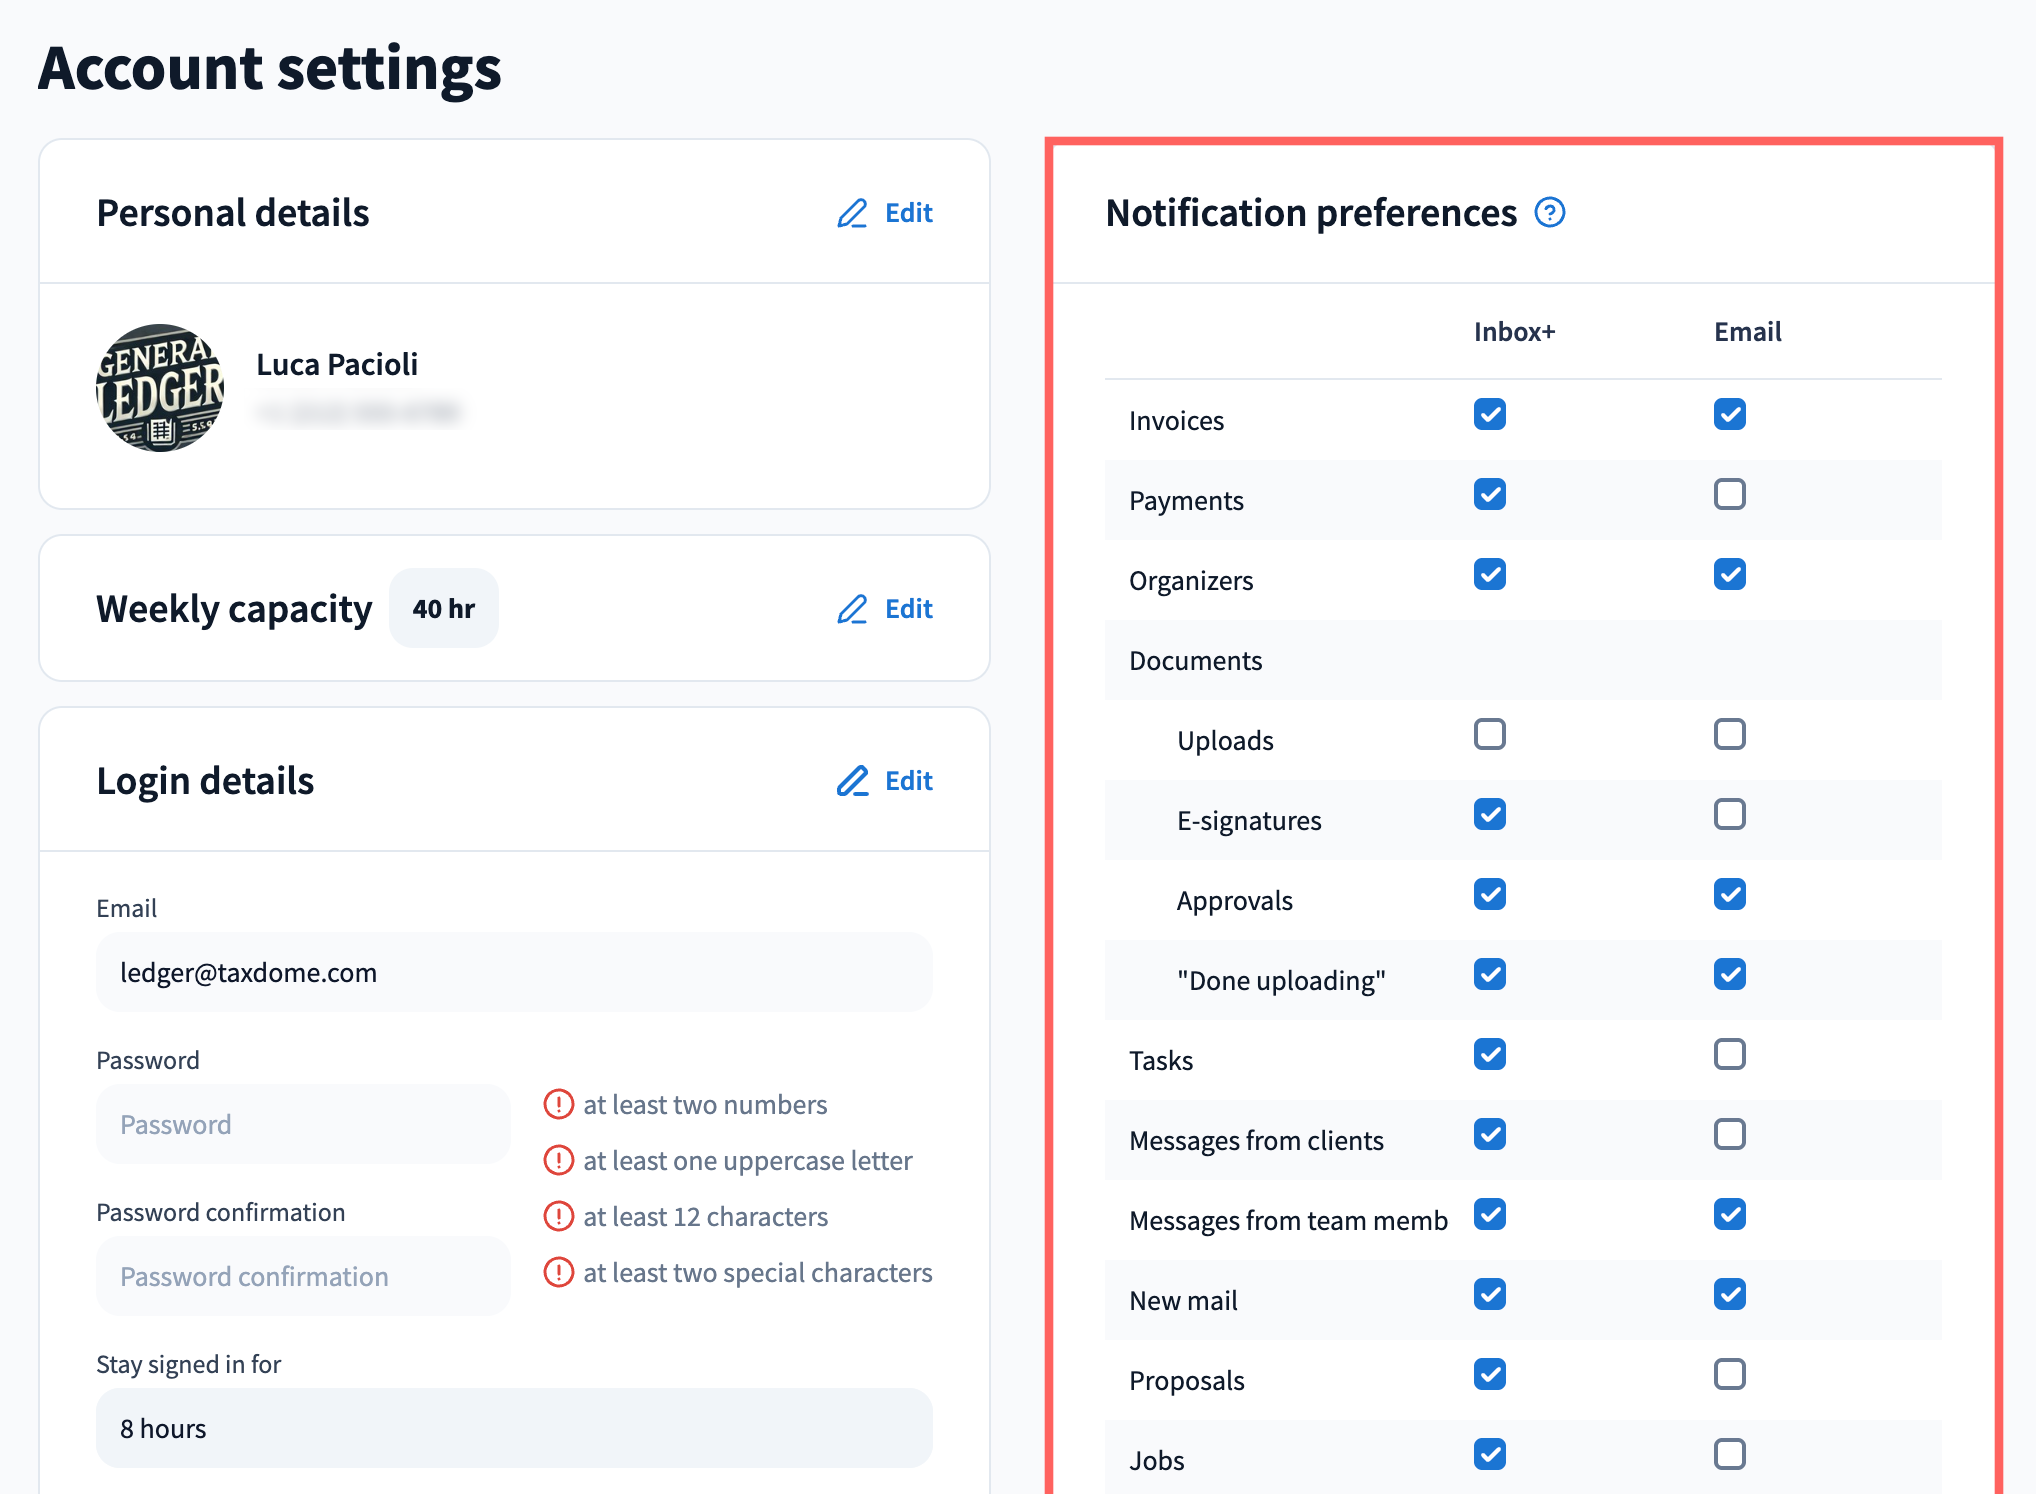Open the Stay signed in for dropdown
This screenshot has width=2036, height=1494.
click(514, 1428)
